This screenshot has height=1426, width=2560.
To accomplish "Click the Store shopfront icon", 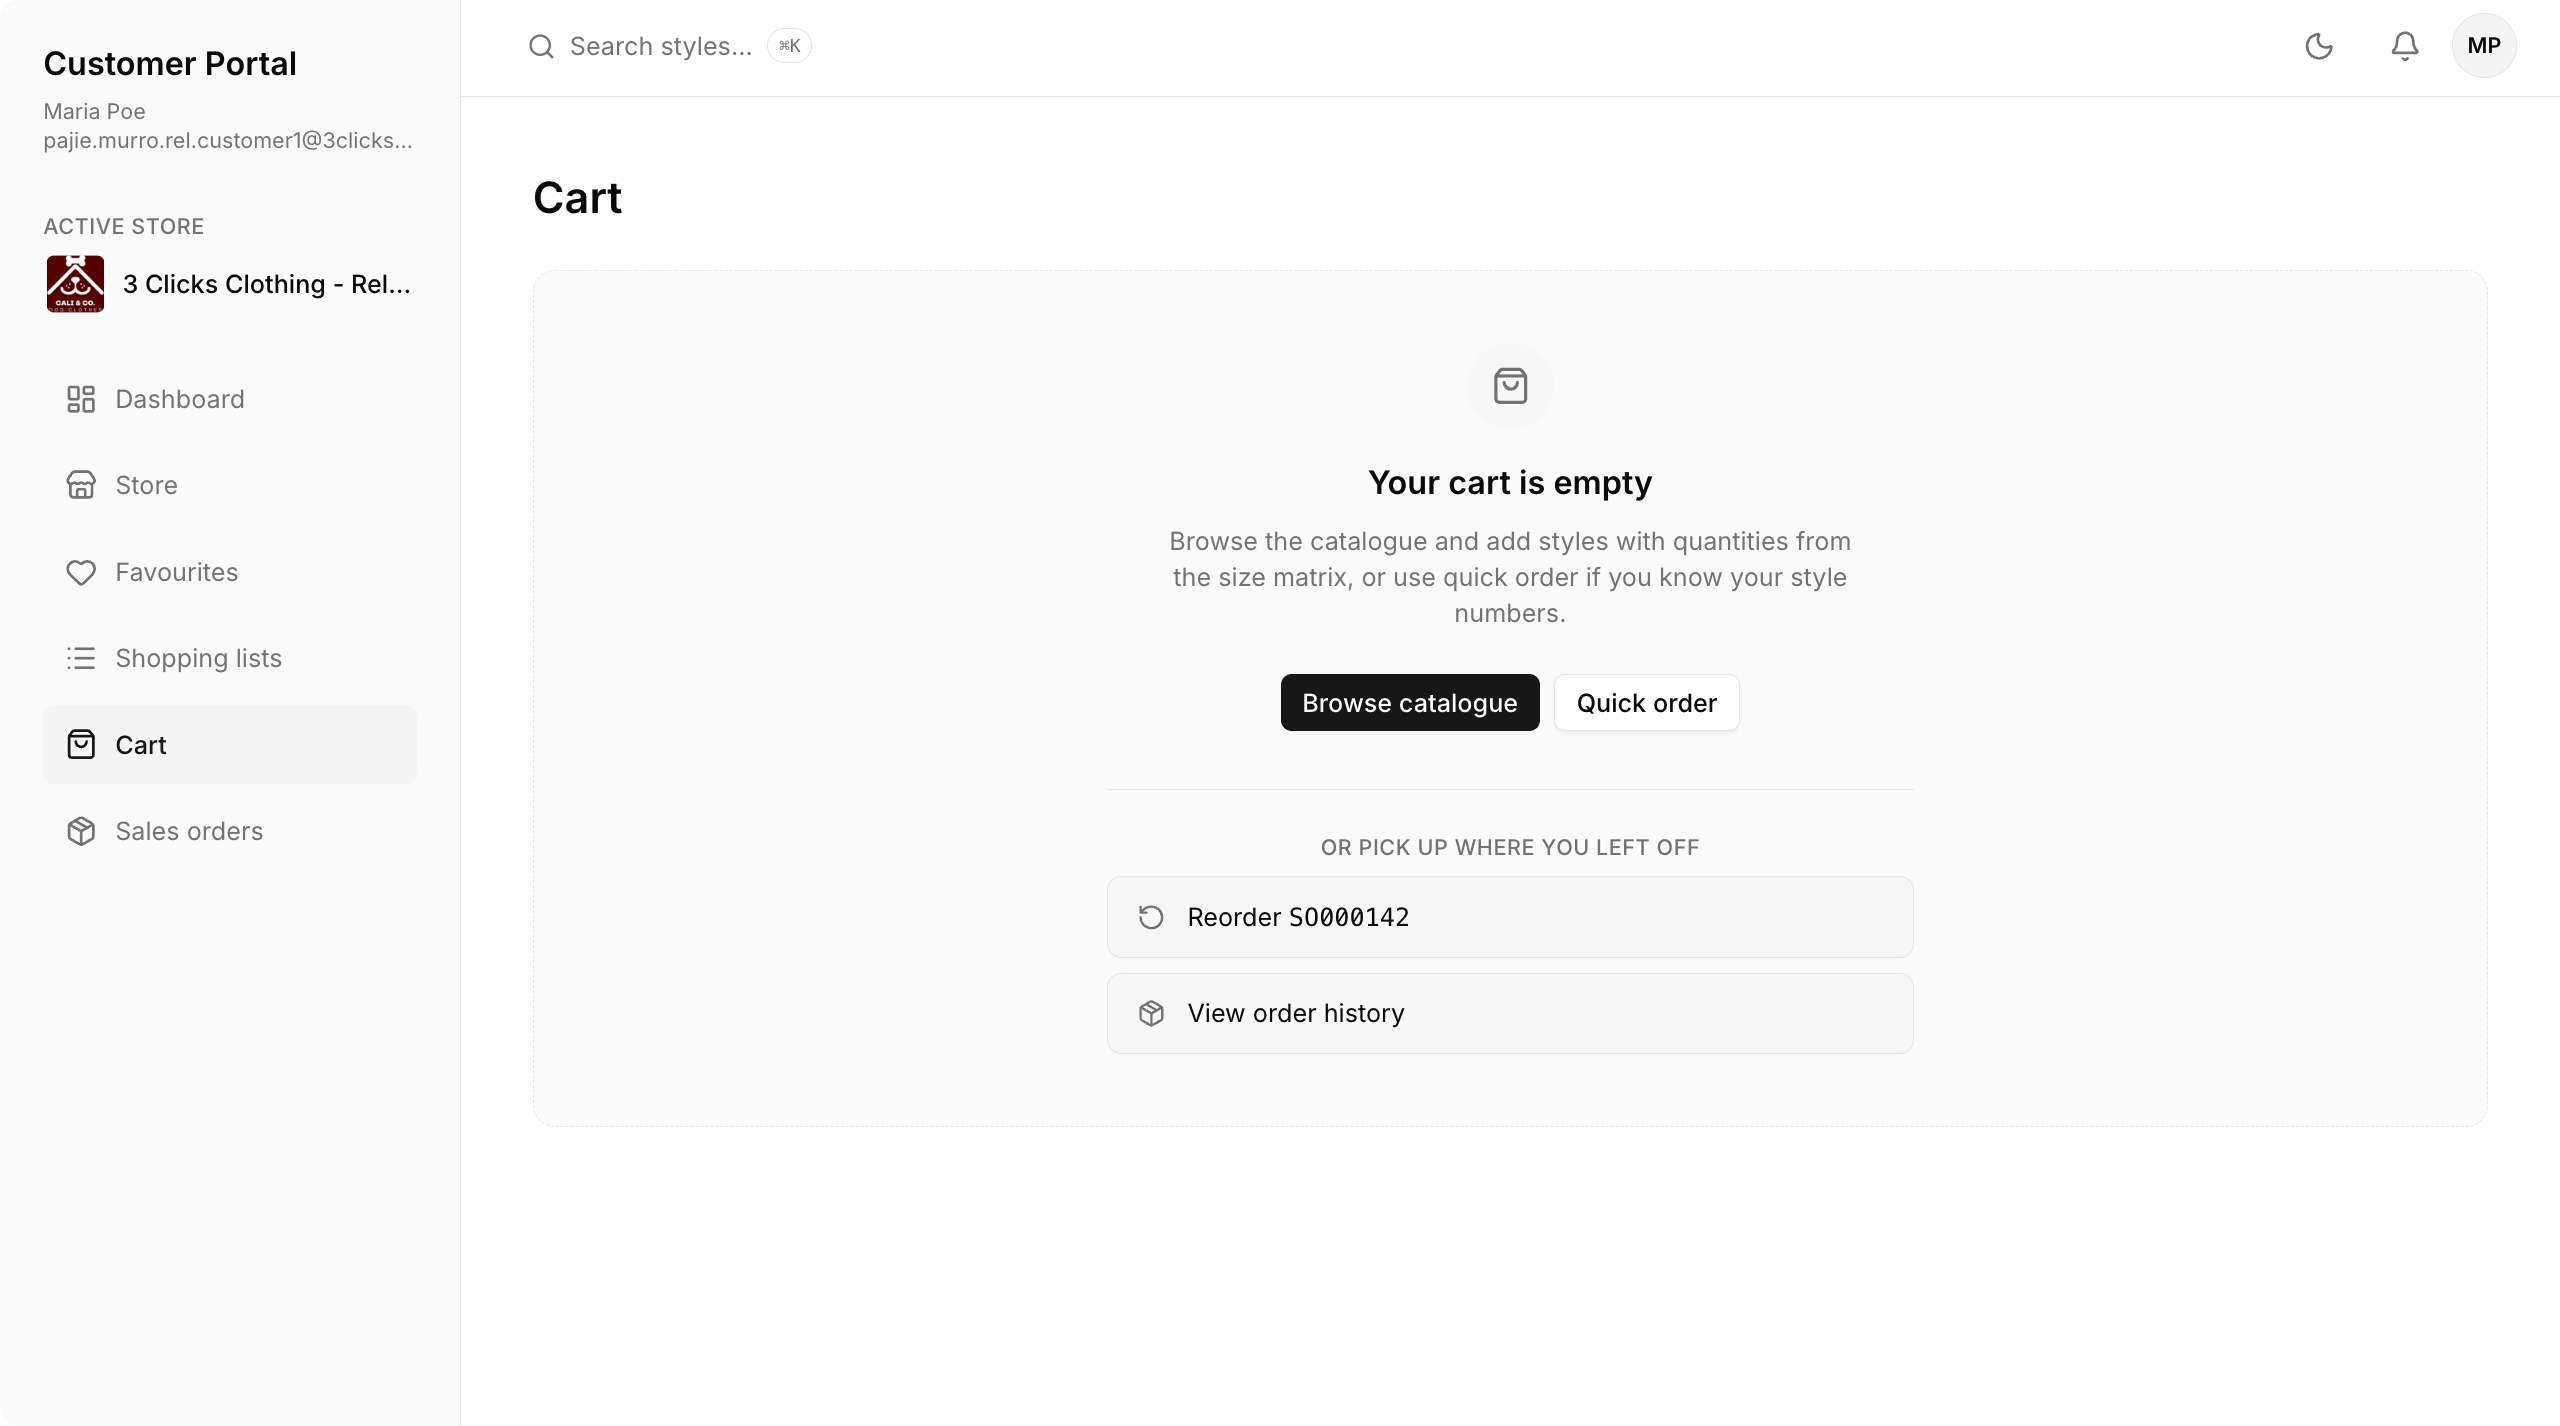I will [81, 485].
